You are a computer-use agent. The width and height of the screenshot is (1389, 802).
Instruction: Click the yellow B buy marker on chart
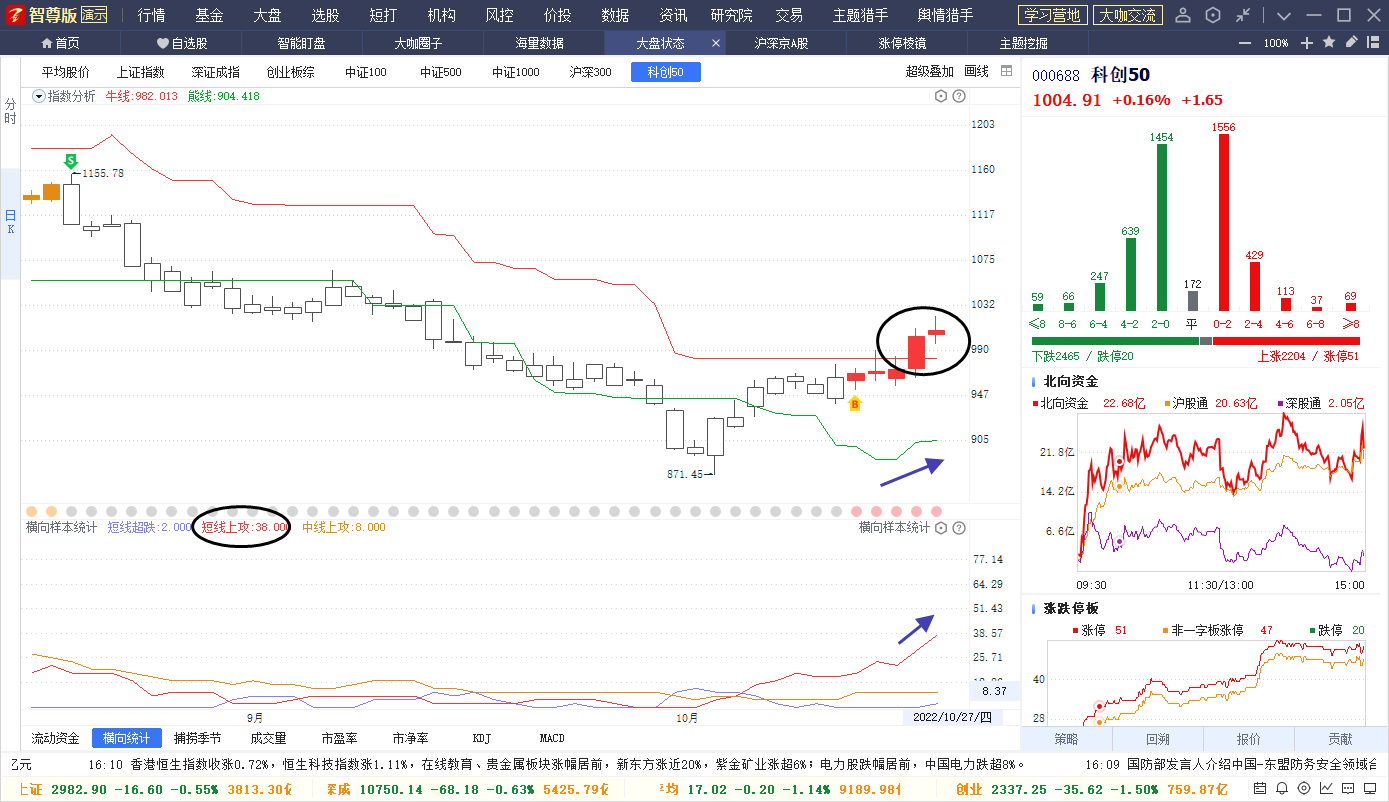click(x=854, y=404)
